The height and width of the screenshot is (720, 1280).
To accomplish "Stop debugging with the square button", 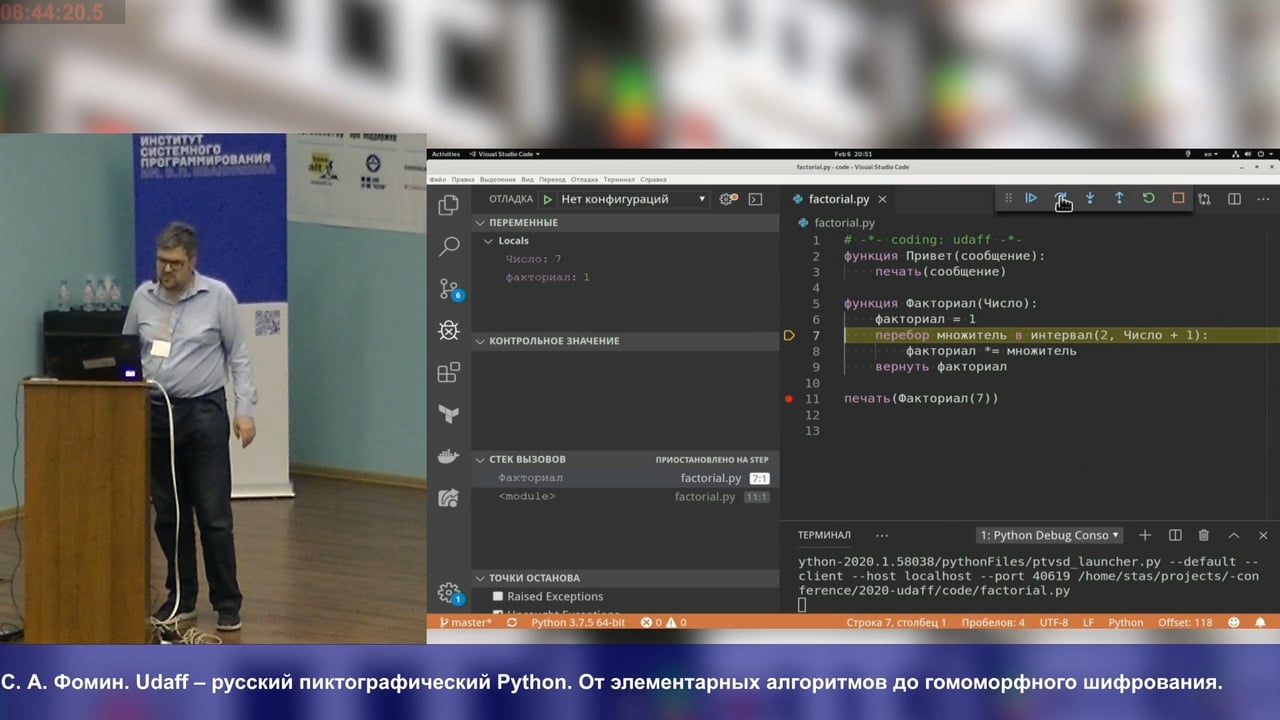I will tap(1178, 198).
